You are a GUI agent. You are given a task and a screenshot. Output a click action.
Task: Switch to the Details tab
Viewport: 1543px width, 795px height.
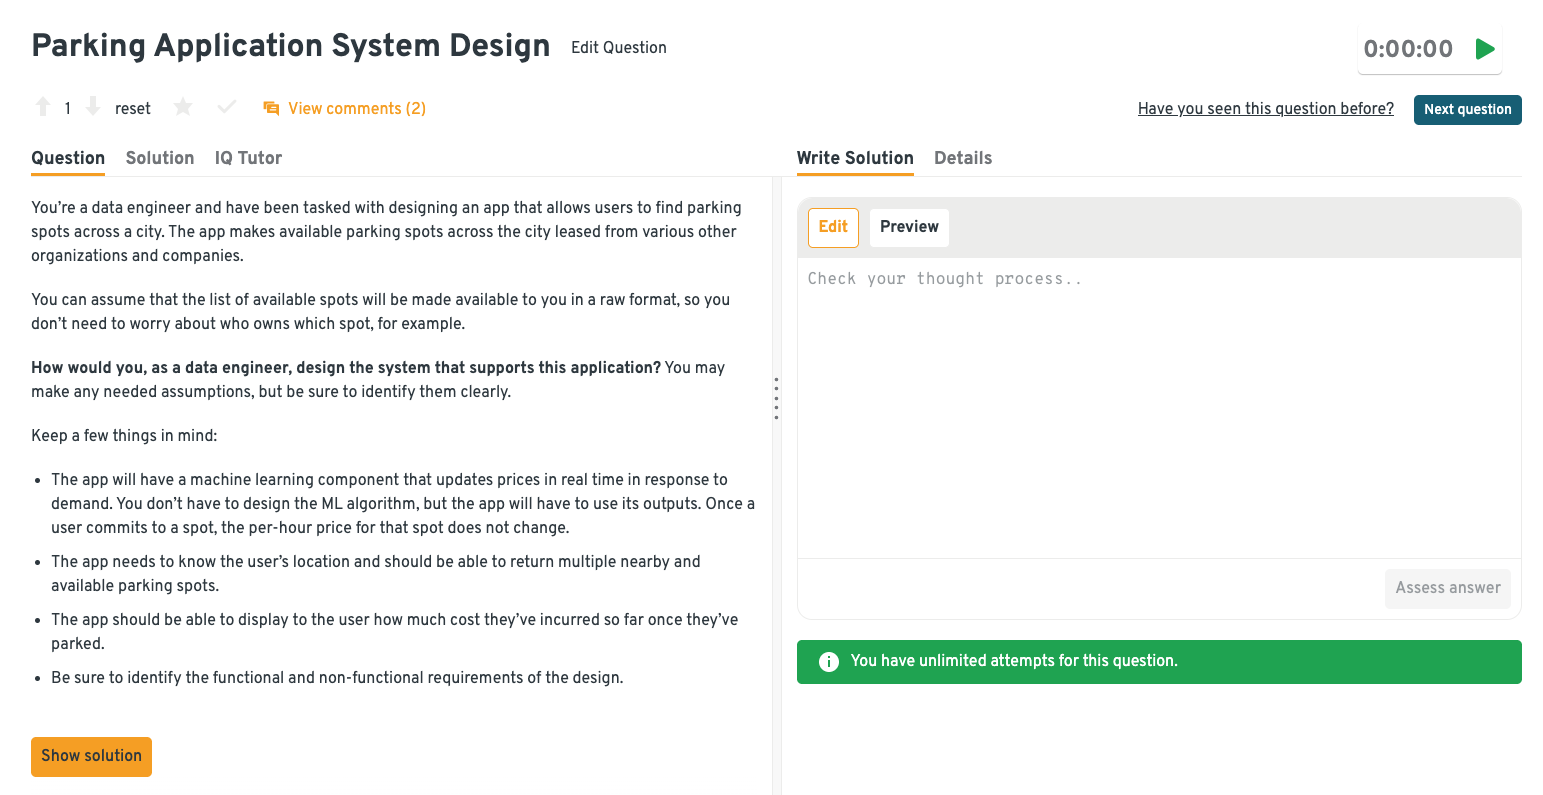[962, 158]
